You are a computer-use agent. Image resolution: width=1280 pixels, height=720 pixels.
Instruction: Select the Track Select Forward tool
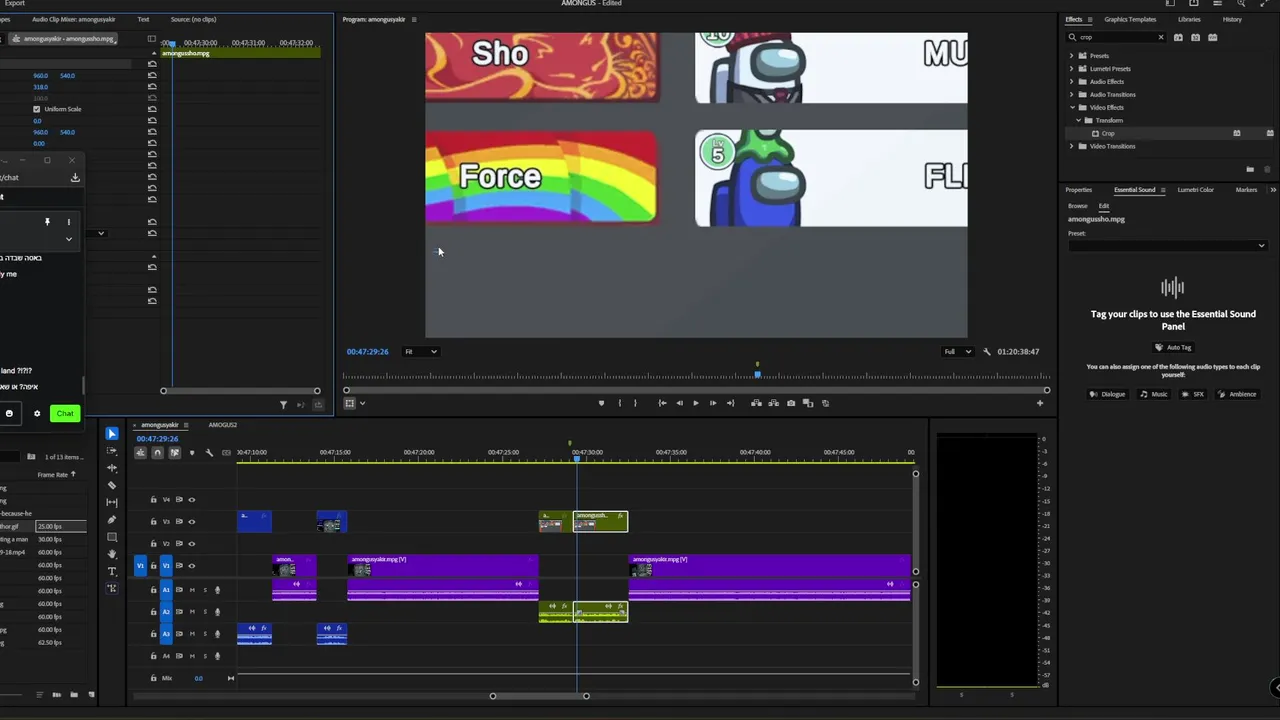click(112, 451)
